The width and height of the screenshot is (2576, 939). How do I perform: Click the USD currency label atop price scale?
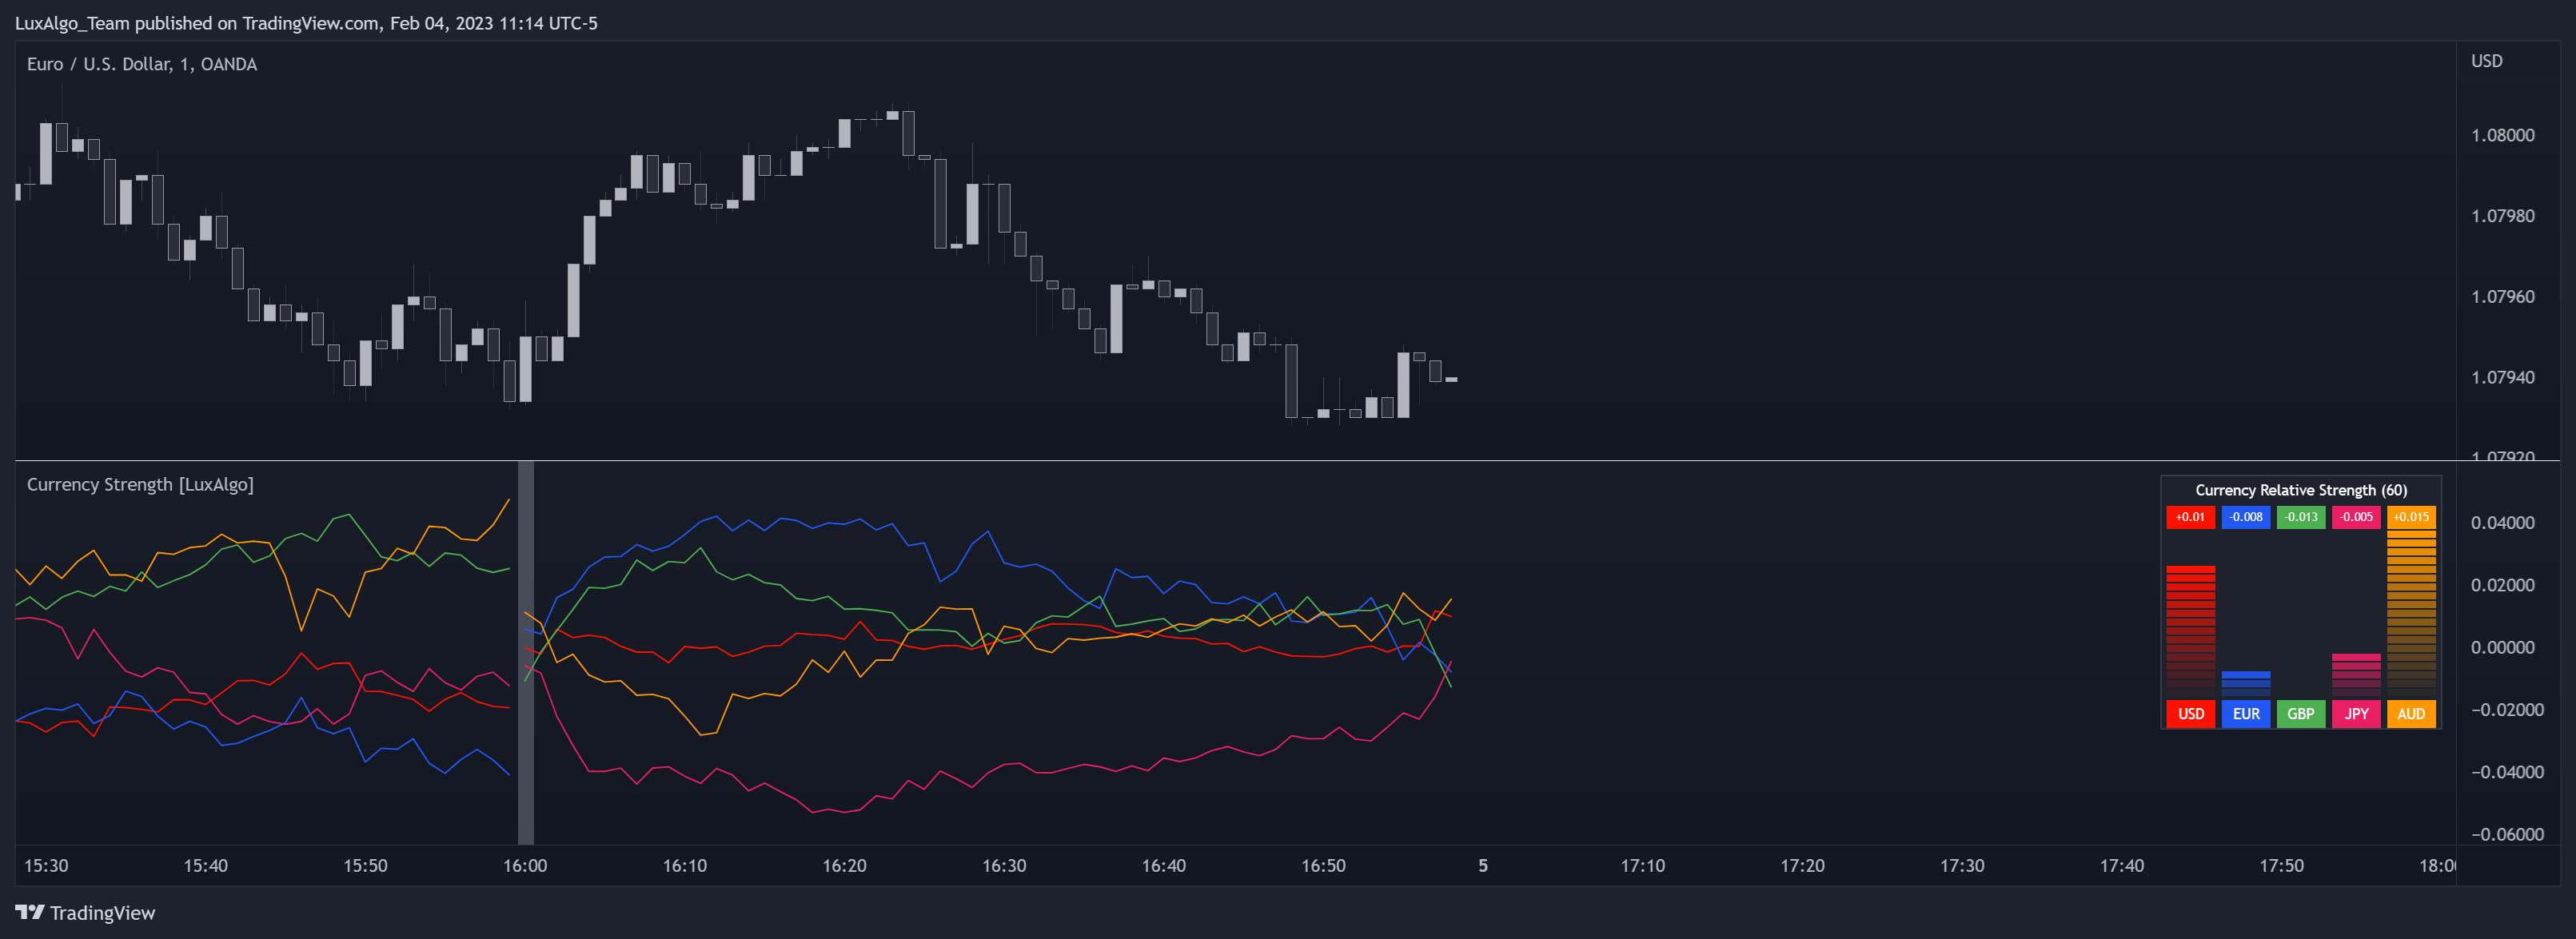(x=2486, y=61)
